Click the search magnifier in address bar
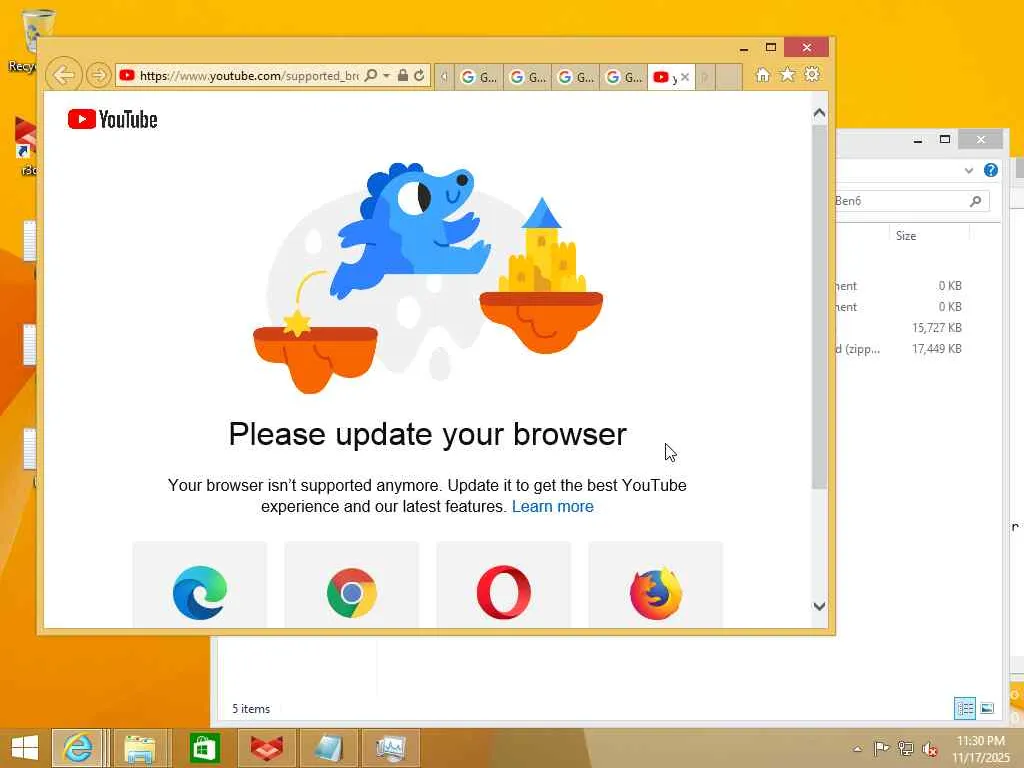1024x768 pixels. click(x=371, y=76)
